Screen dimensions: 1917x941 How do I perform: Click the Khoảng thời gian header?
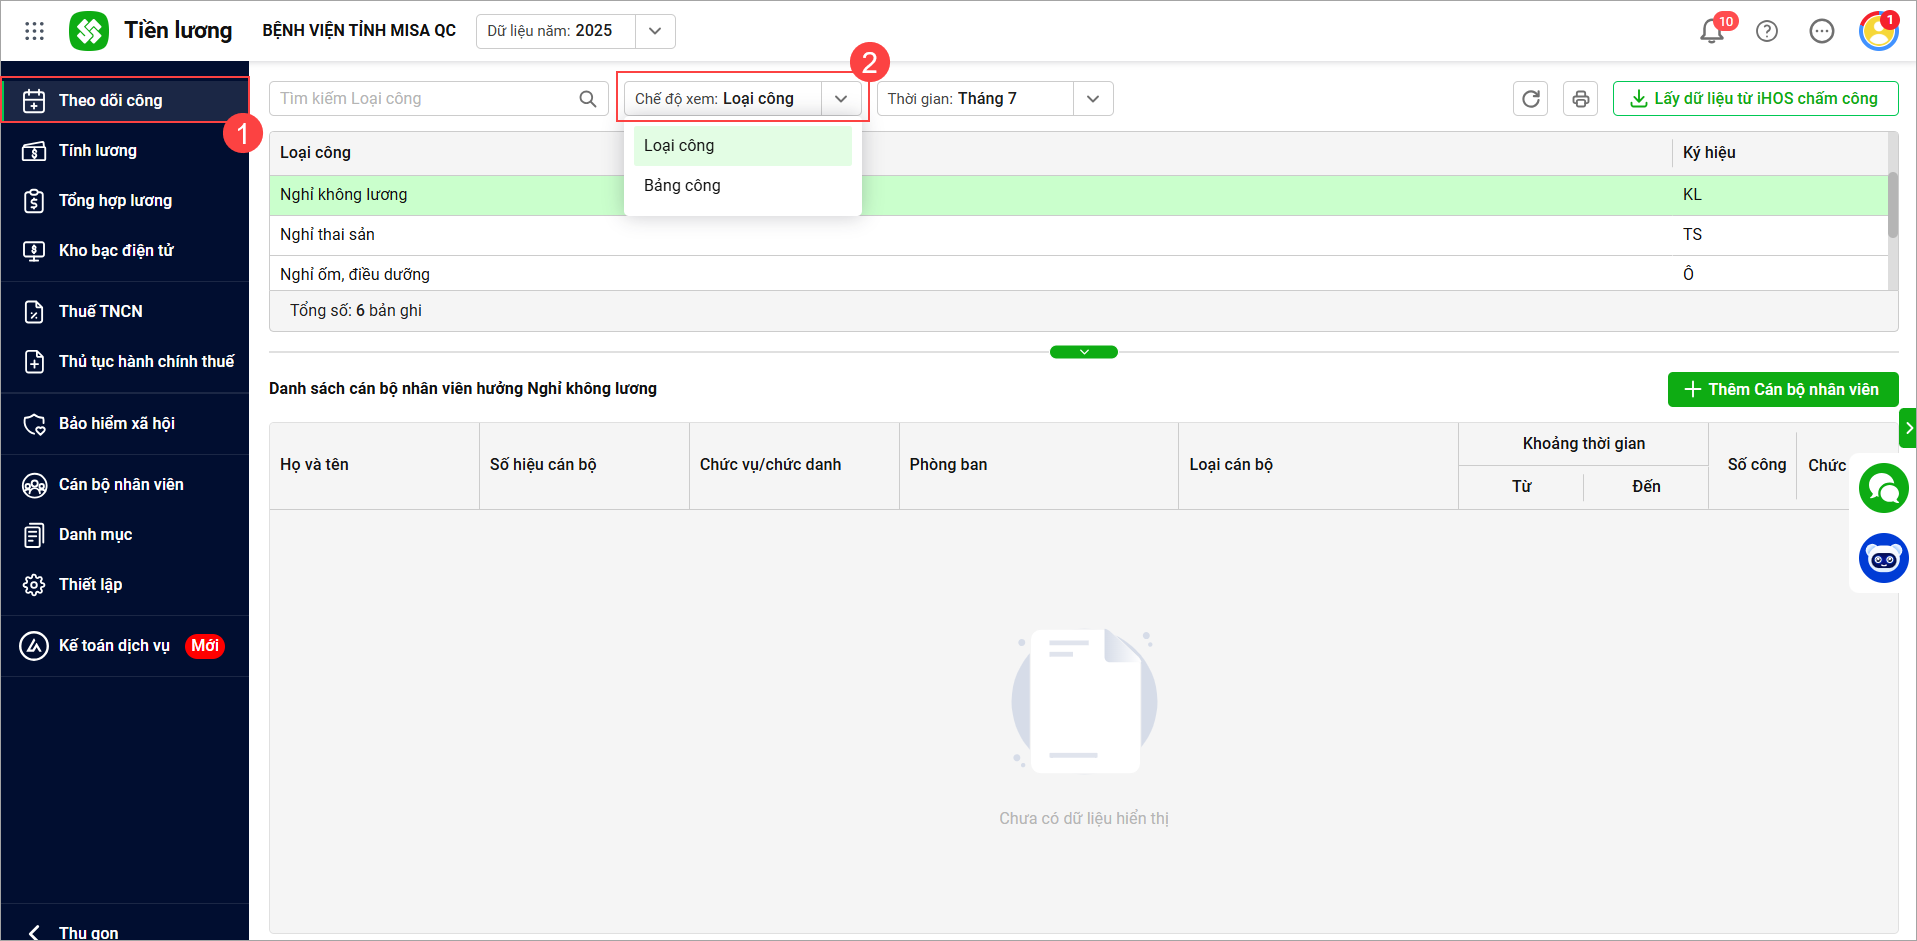1584,444
